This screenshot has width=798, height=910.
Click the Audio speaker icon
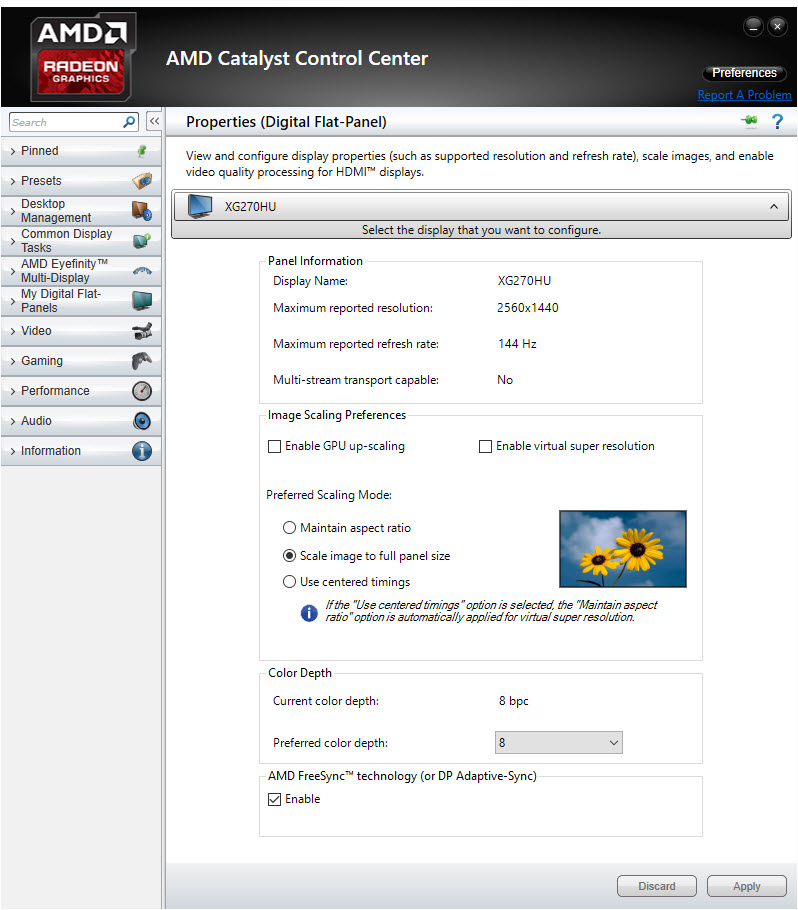coord(142,421)
